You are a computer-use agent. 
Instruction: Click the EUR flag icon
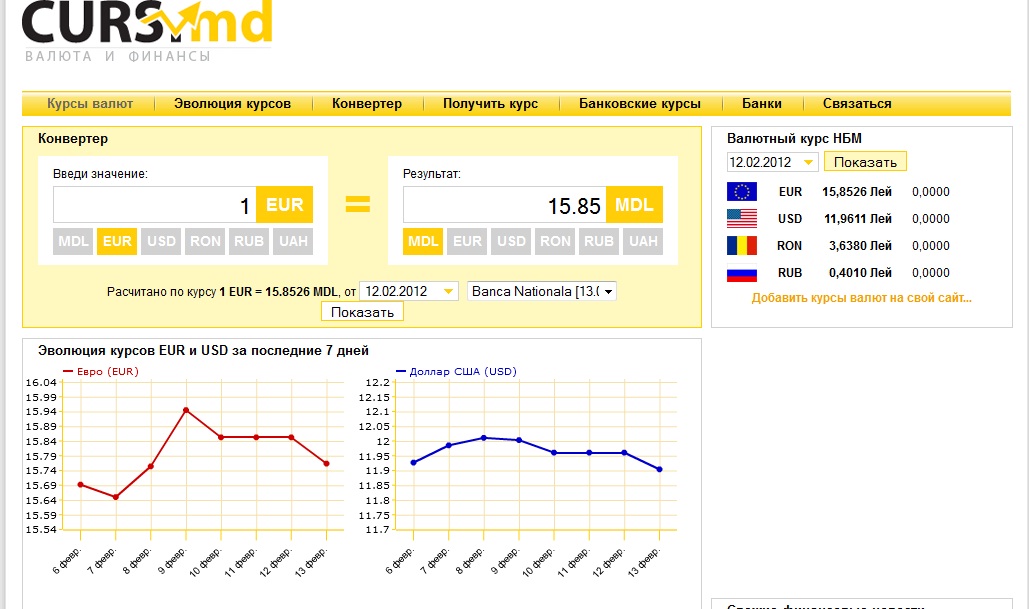pyautogui.click(x=742, y=192)
